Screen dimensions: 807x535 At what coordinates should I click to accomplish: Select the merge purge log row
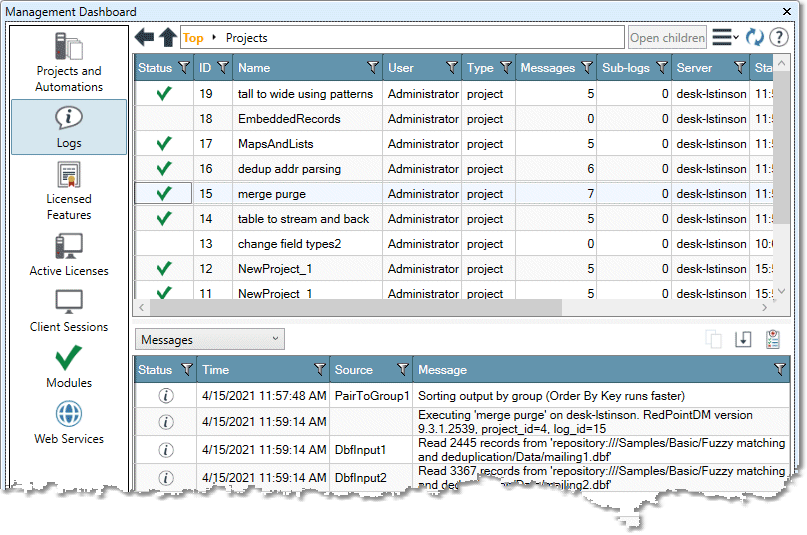(x=272, y=194)
